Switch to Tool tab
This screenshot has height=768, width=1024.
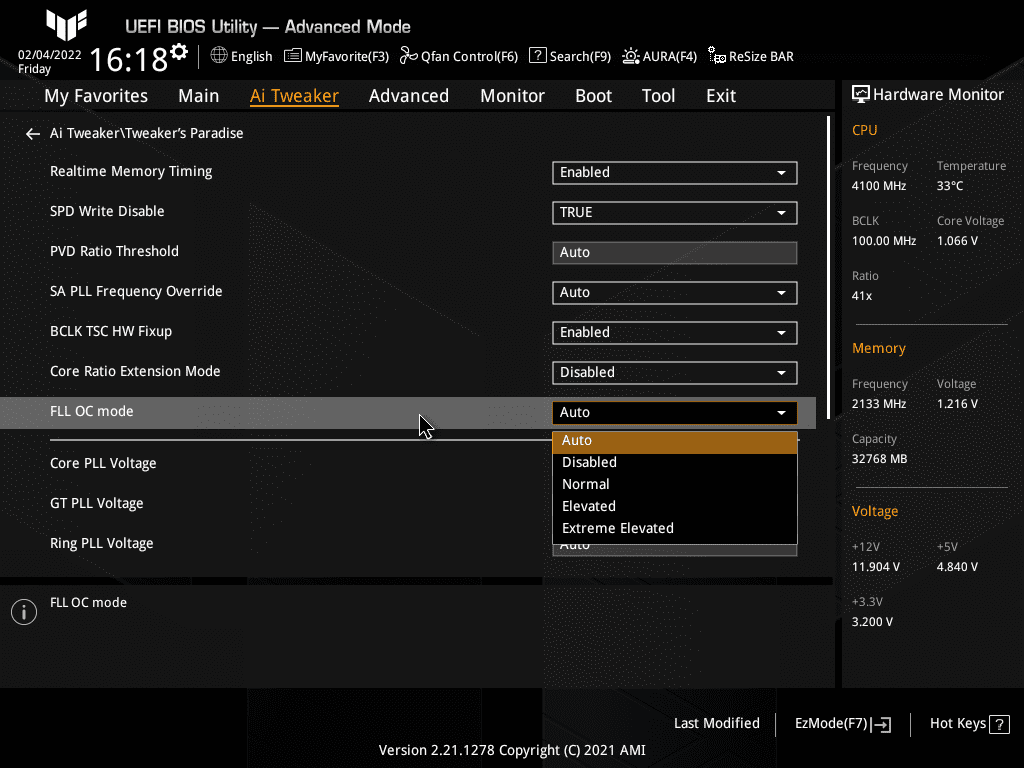tap(658, 96)
